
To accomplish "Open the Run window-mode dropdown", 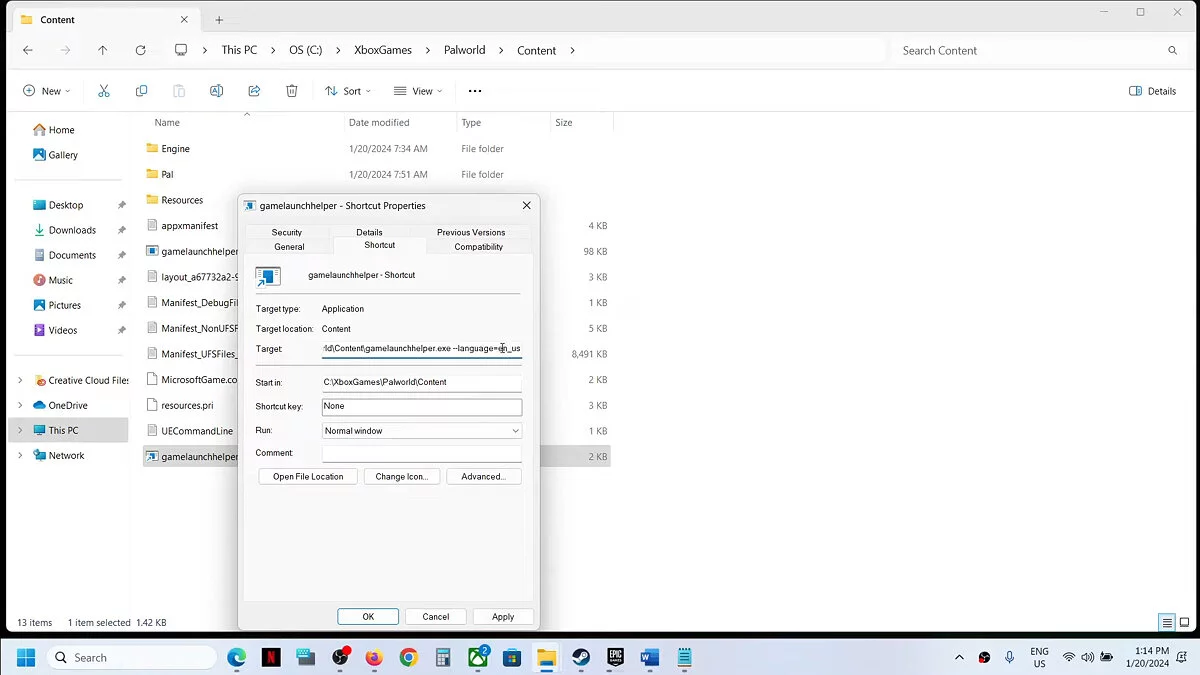I will [421, 431].
